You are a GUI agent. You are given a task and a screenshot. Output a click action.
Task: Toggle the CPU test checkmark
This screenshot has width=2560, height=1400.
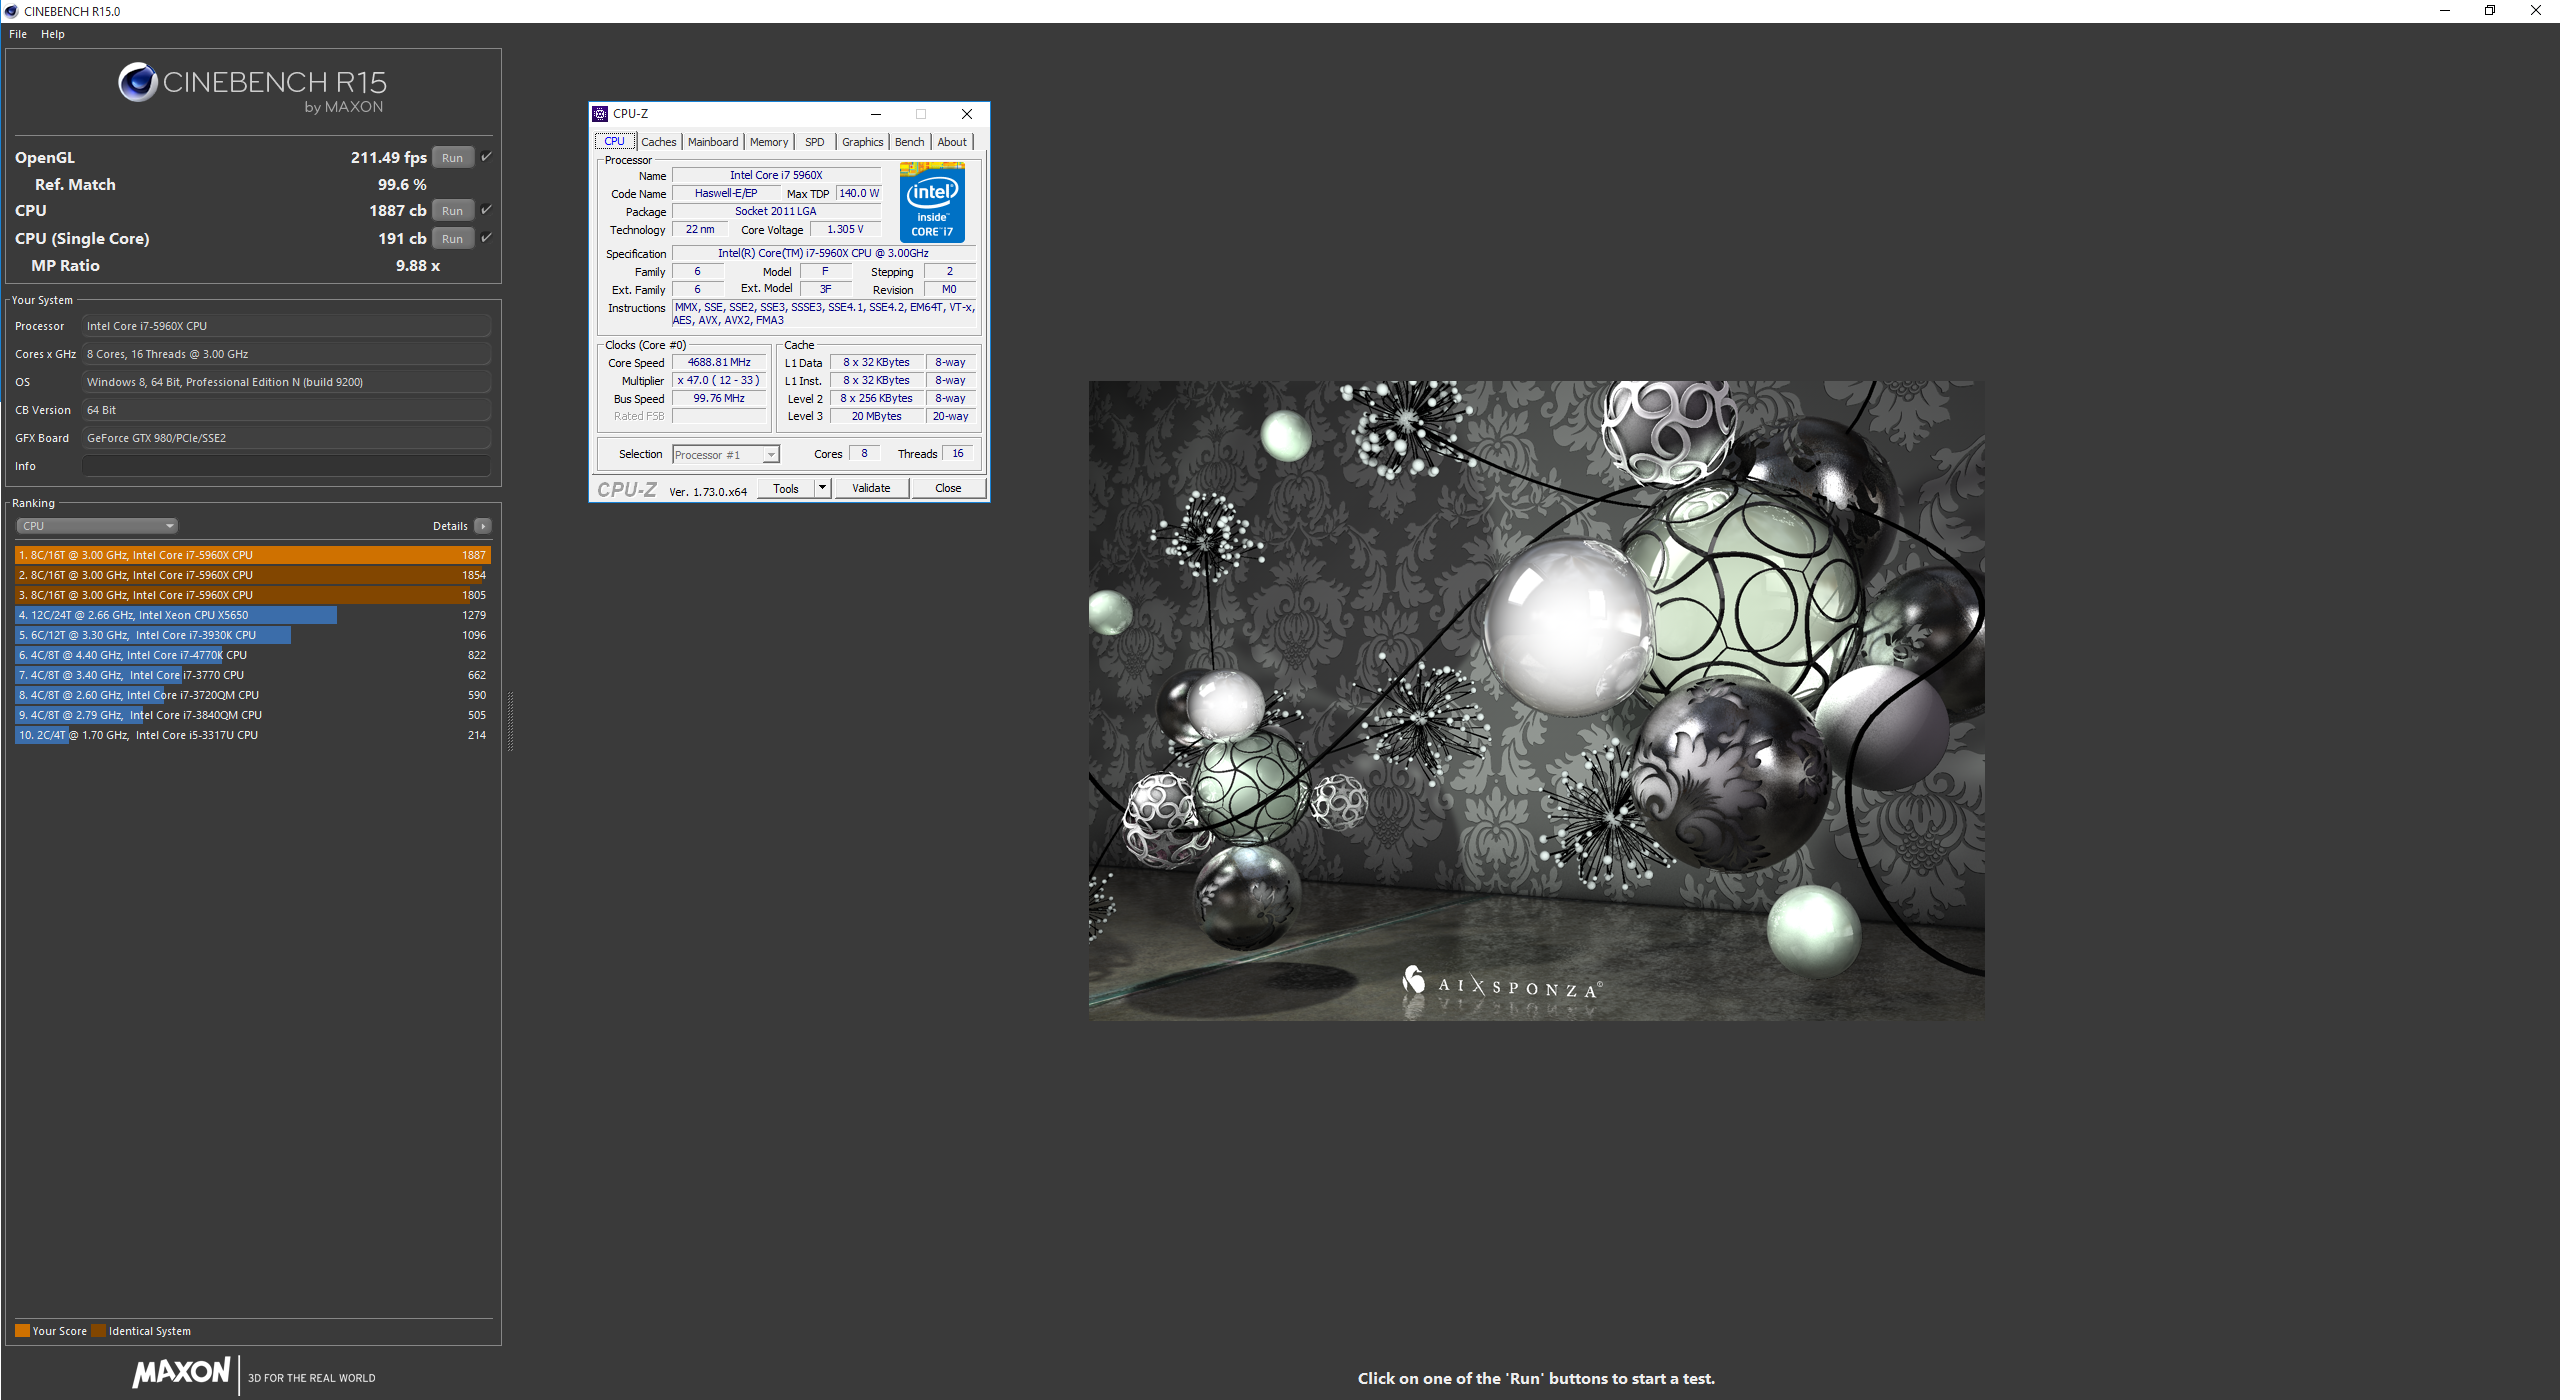click(486, 209)
